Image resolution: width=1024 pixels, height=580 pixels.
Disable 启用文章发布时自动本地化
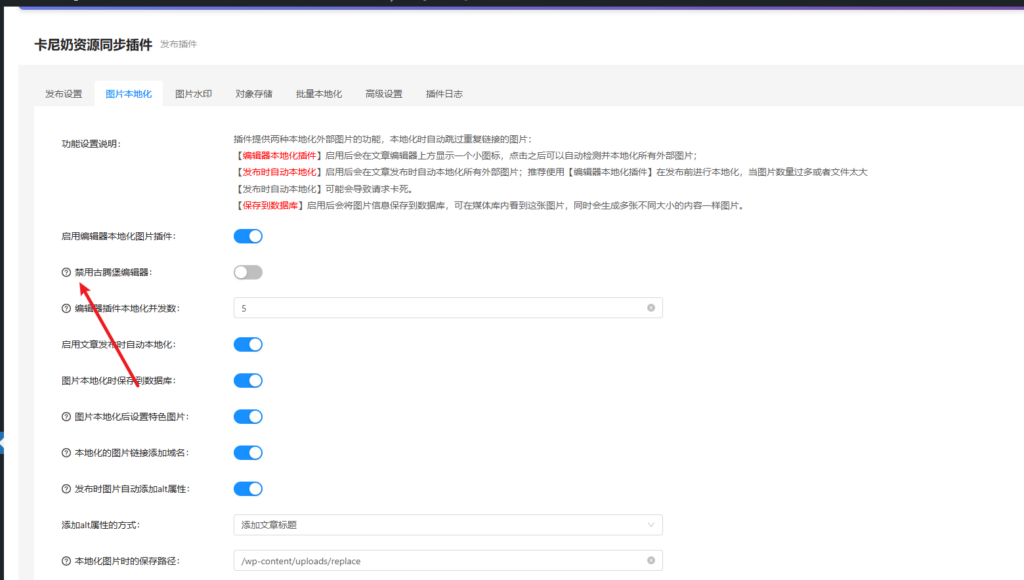tap(247, 344)
